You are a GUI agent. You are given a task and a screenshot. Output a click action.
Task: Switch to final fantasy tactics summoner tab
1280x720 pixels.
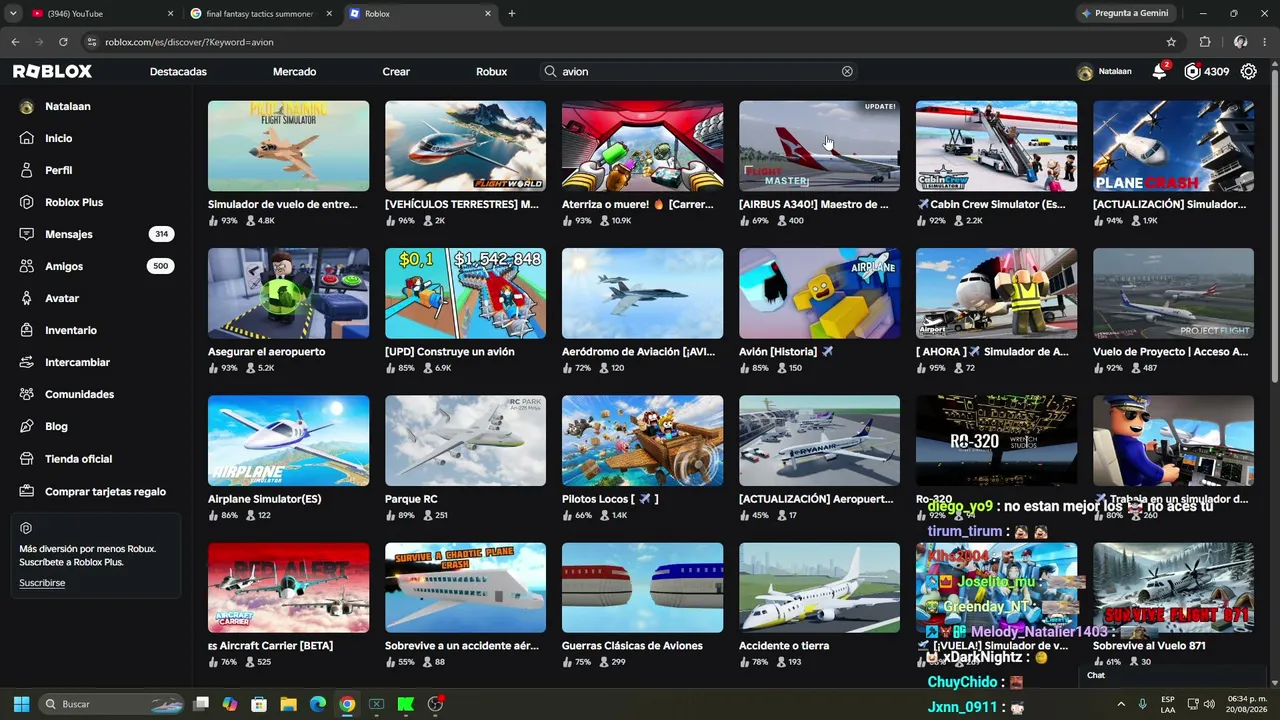point(258,14)
